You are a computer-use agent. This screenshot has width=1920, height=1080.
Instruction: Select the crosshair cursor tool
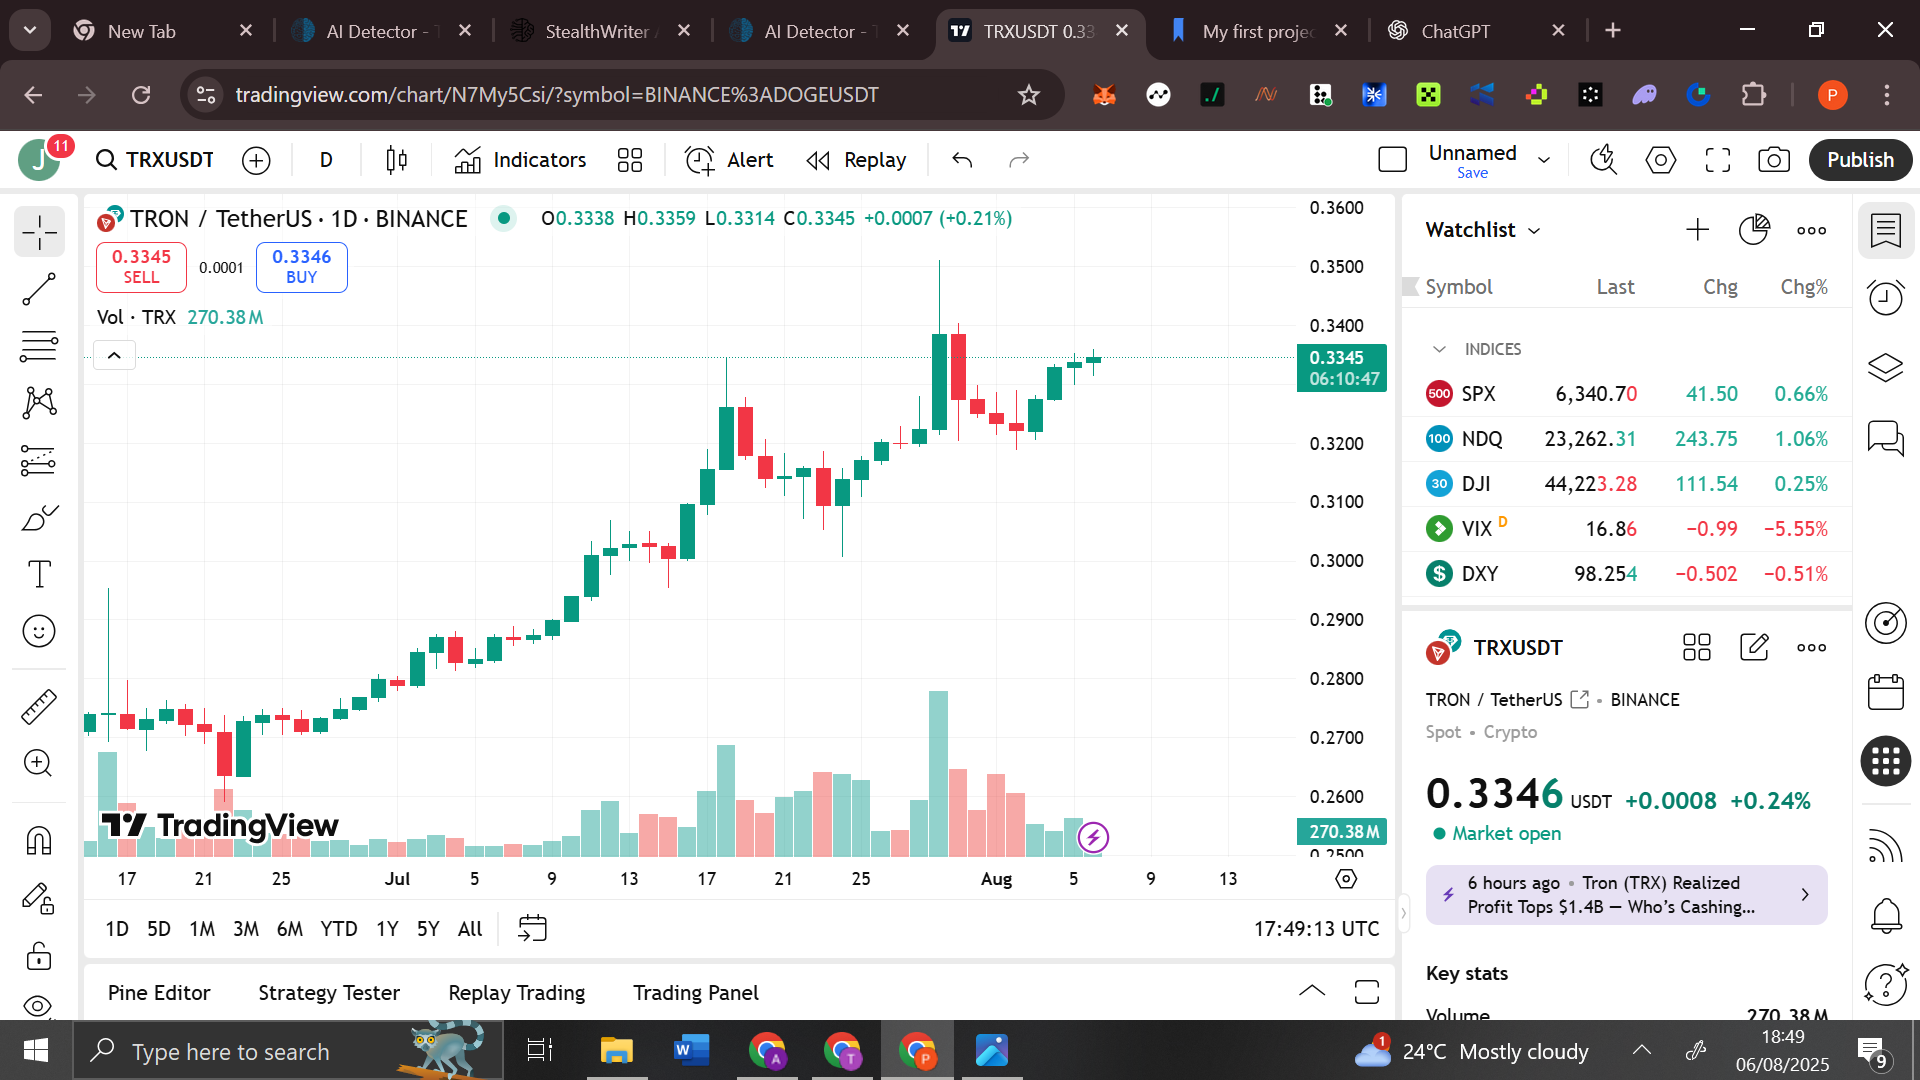point(39,232)
